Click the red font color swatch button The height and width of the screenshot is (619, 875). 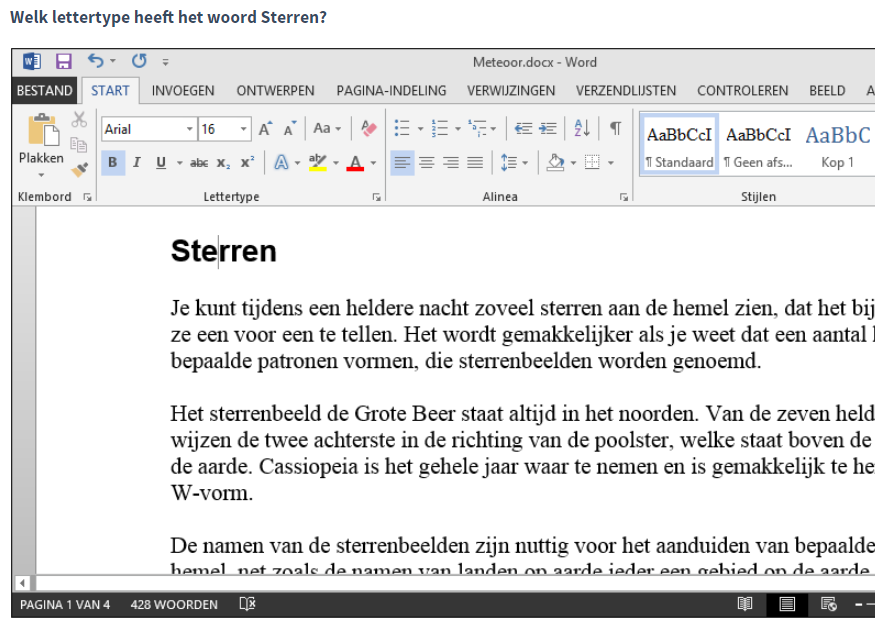coord(354,163)
